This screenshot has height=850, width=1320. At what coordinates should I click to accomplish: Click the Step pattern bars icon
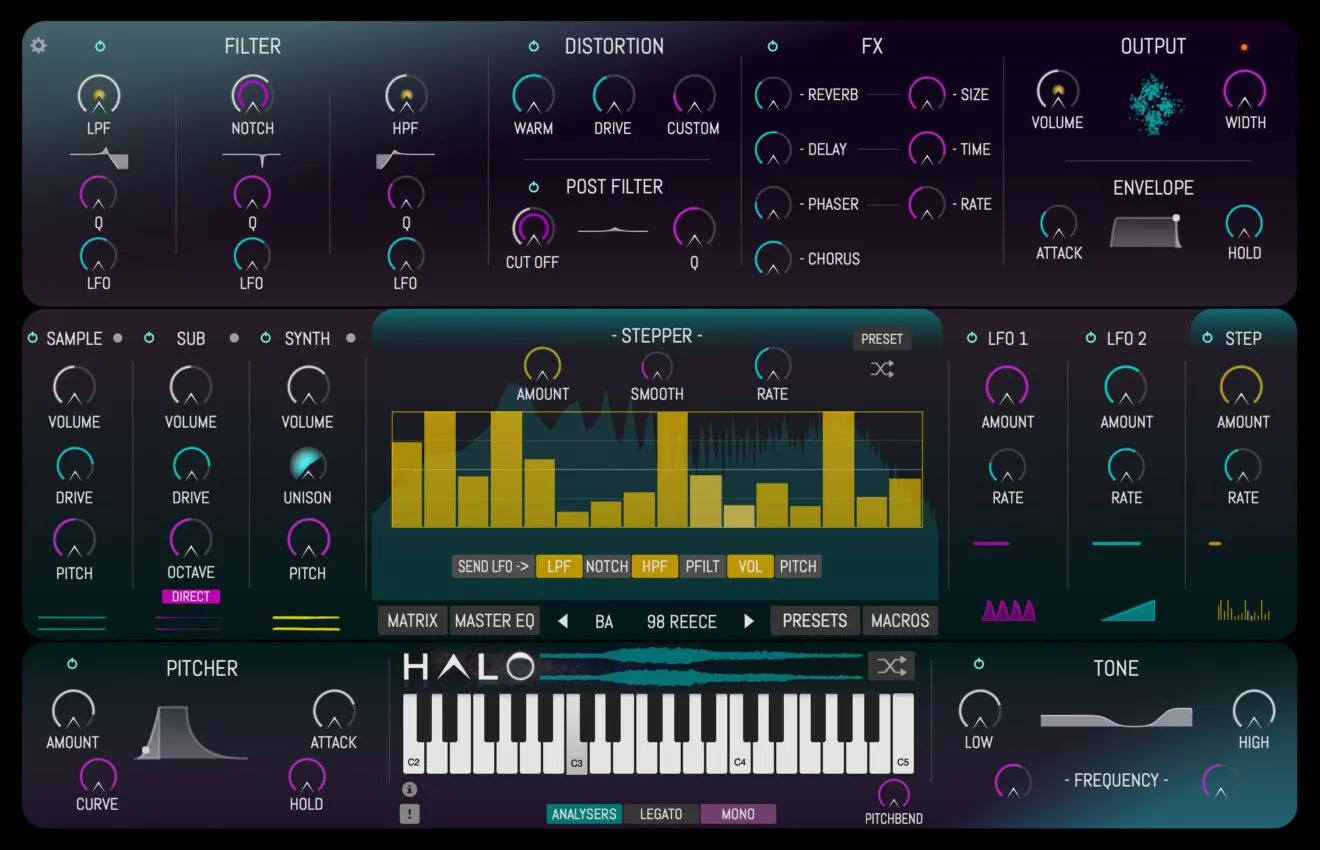tap(1243, 610)
